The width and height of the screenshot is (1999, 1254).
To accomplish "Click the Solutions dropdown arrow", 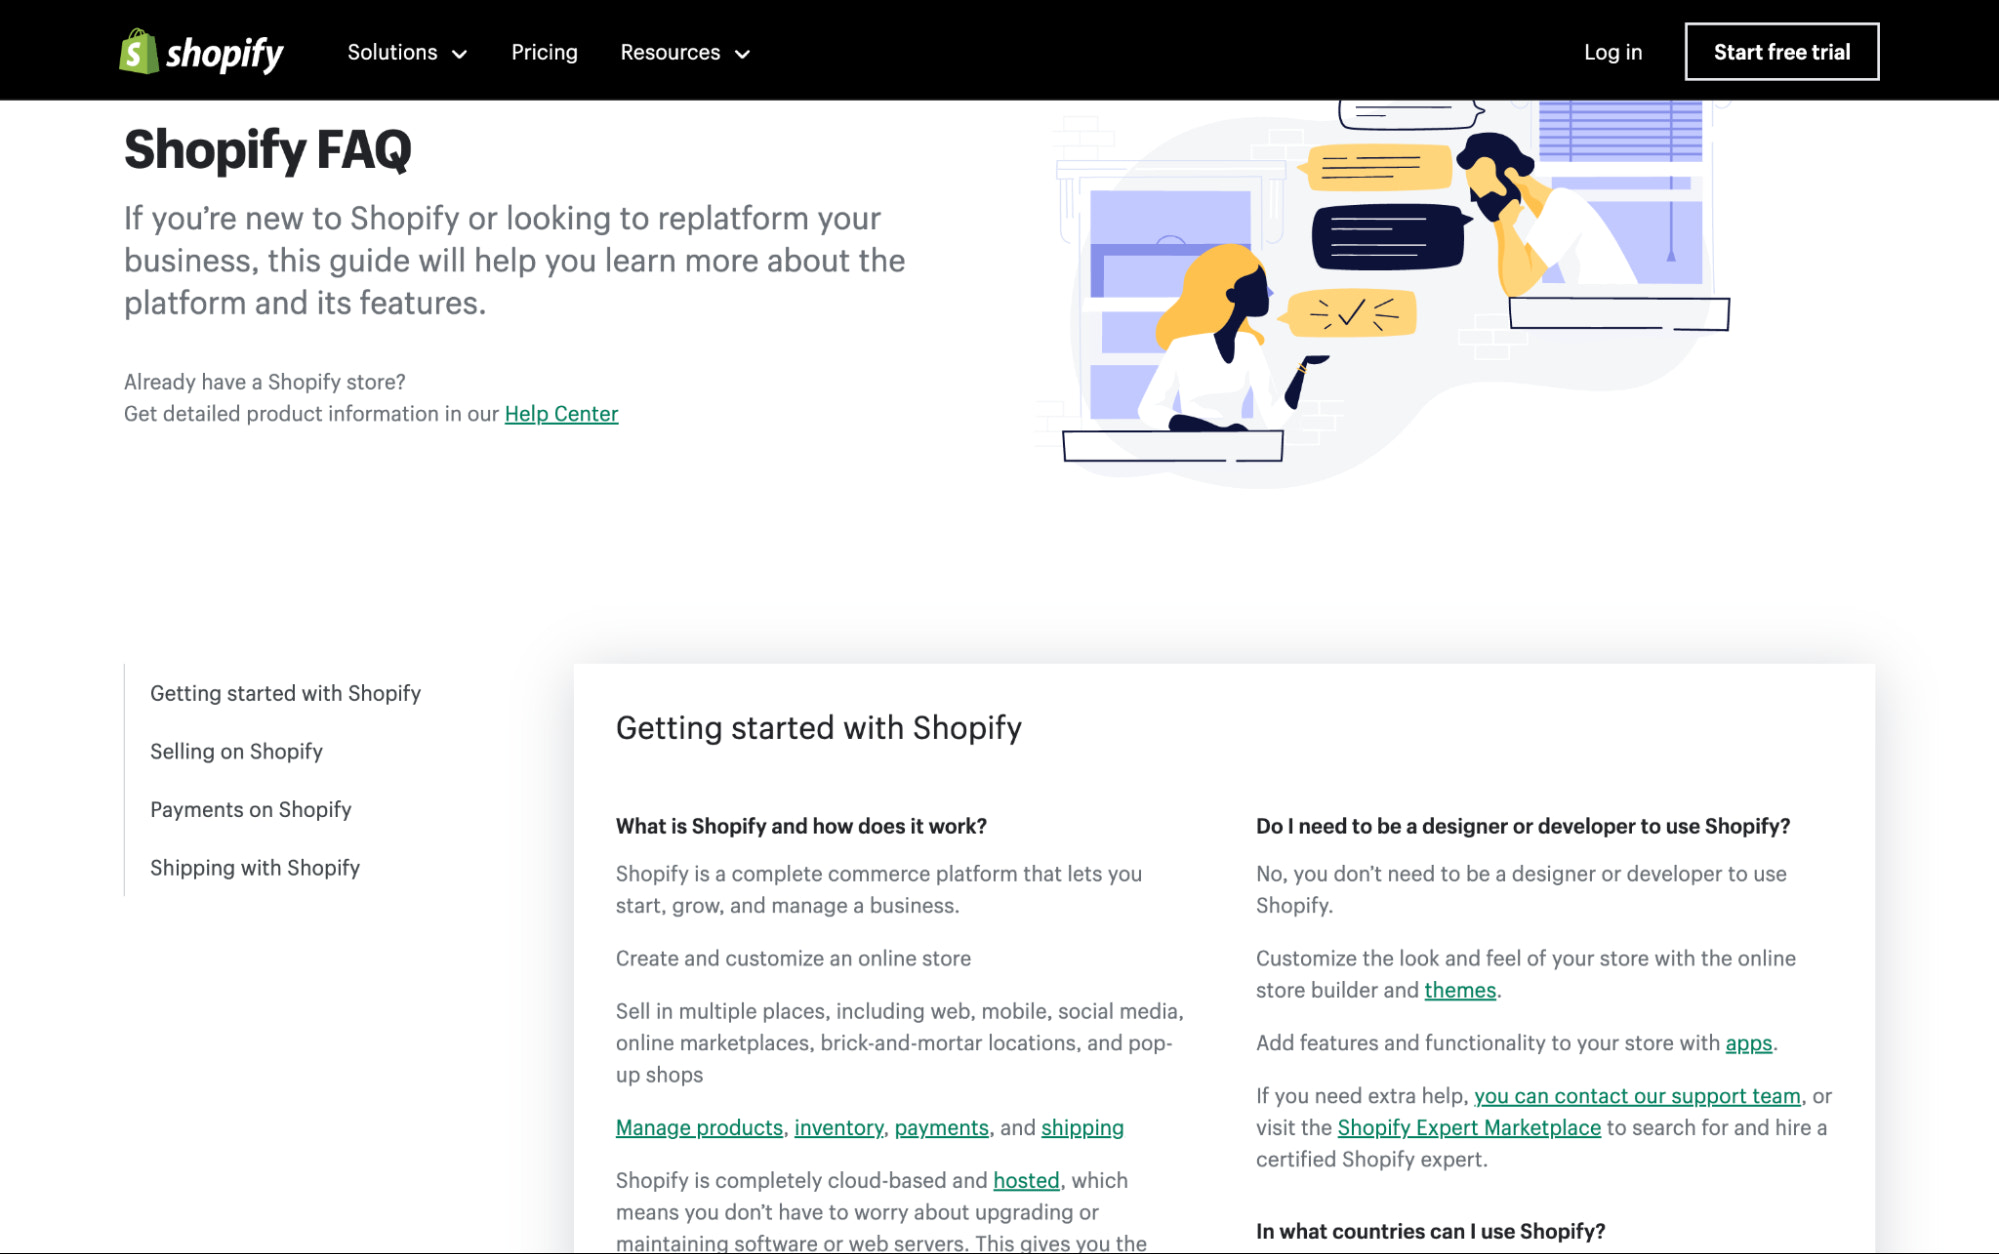I will pos(459,51).
